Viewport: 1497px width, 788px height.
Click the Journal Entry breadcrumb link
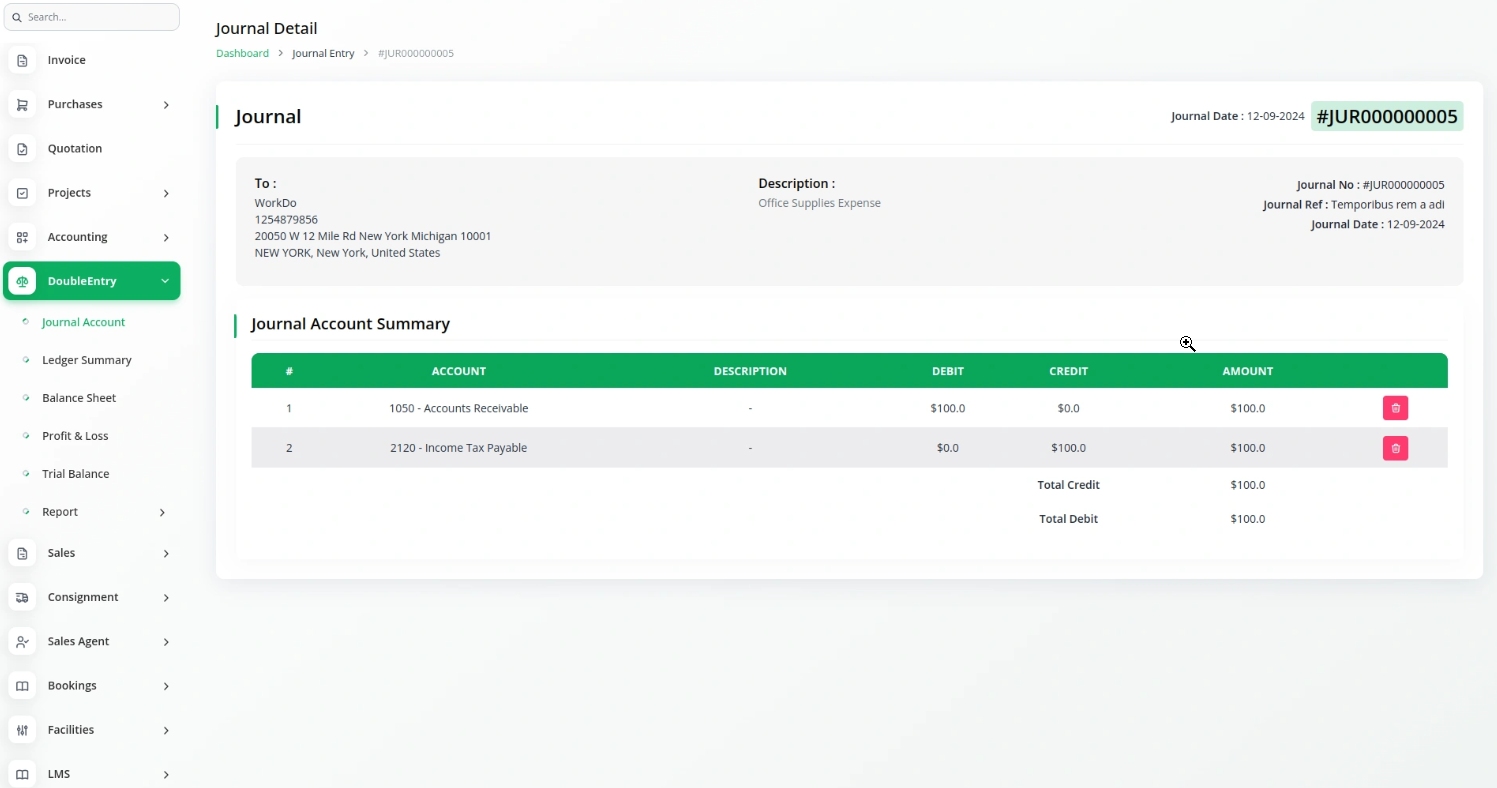323,53
